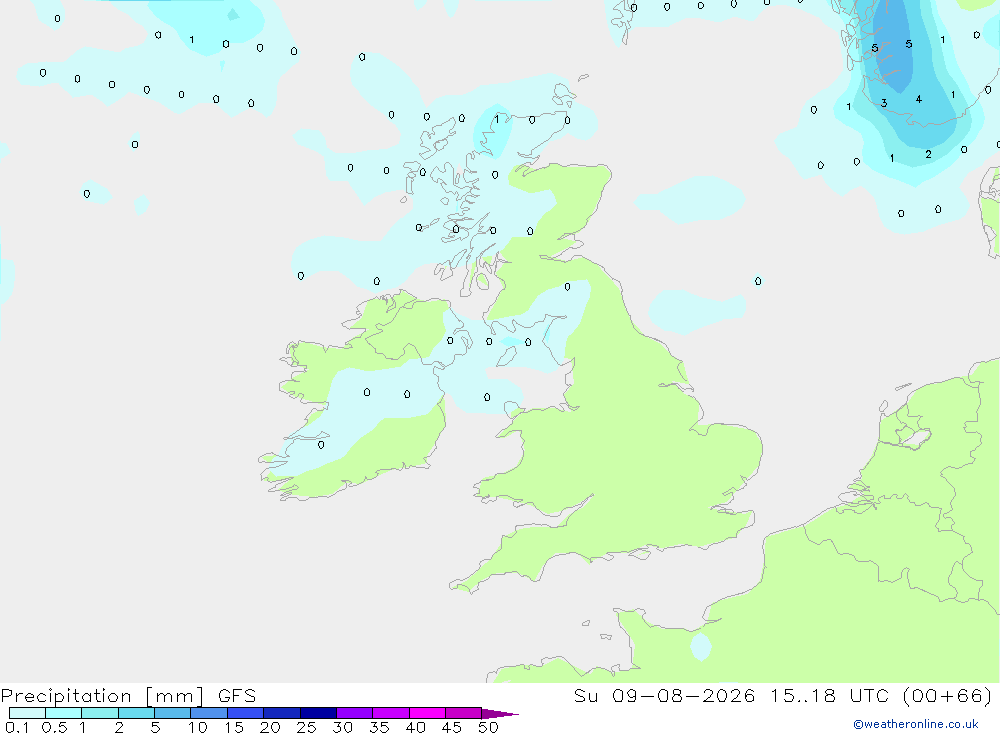Screen dimensions: 1000x733
Task: Select the 30–35 mm purple legend swatch
Action: click(355, 713)
